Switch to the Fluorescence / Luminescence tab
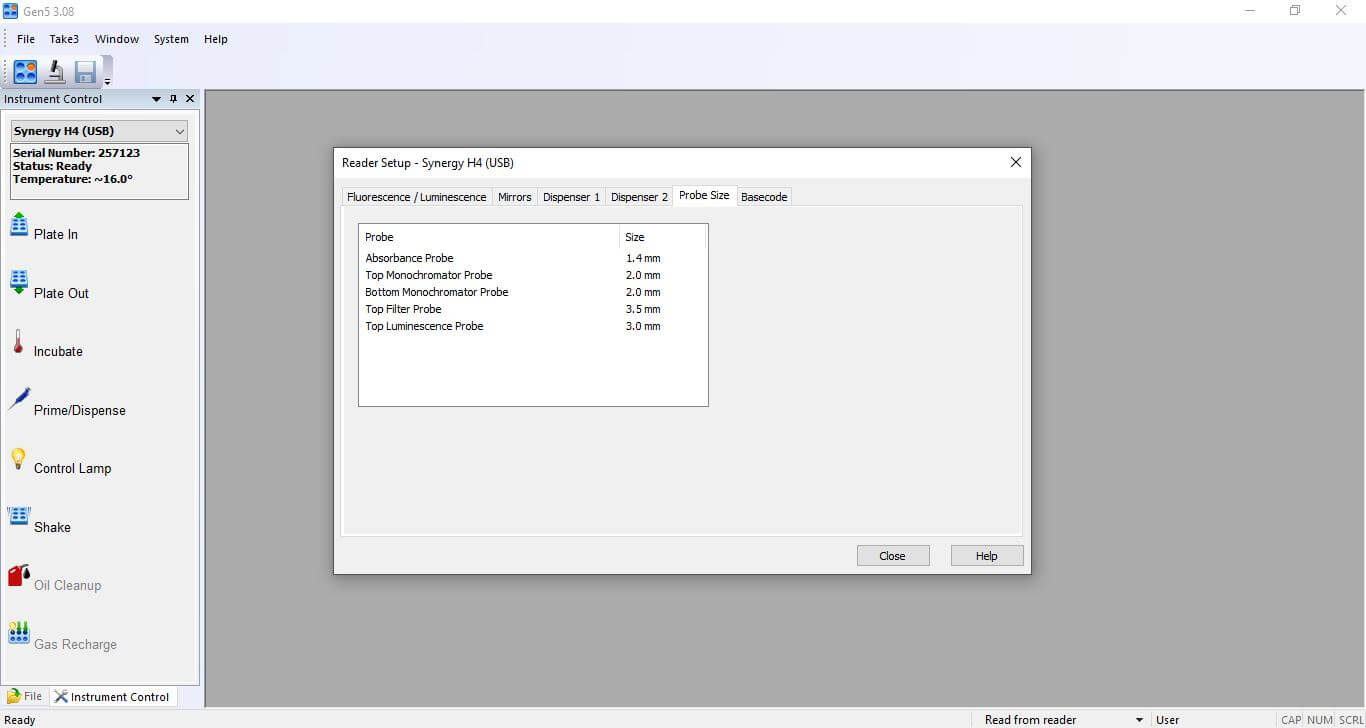This screenshot has width=1366, height=728. point(416,197)
